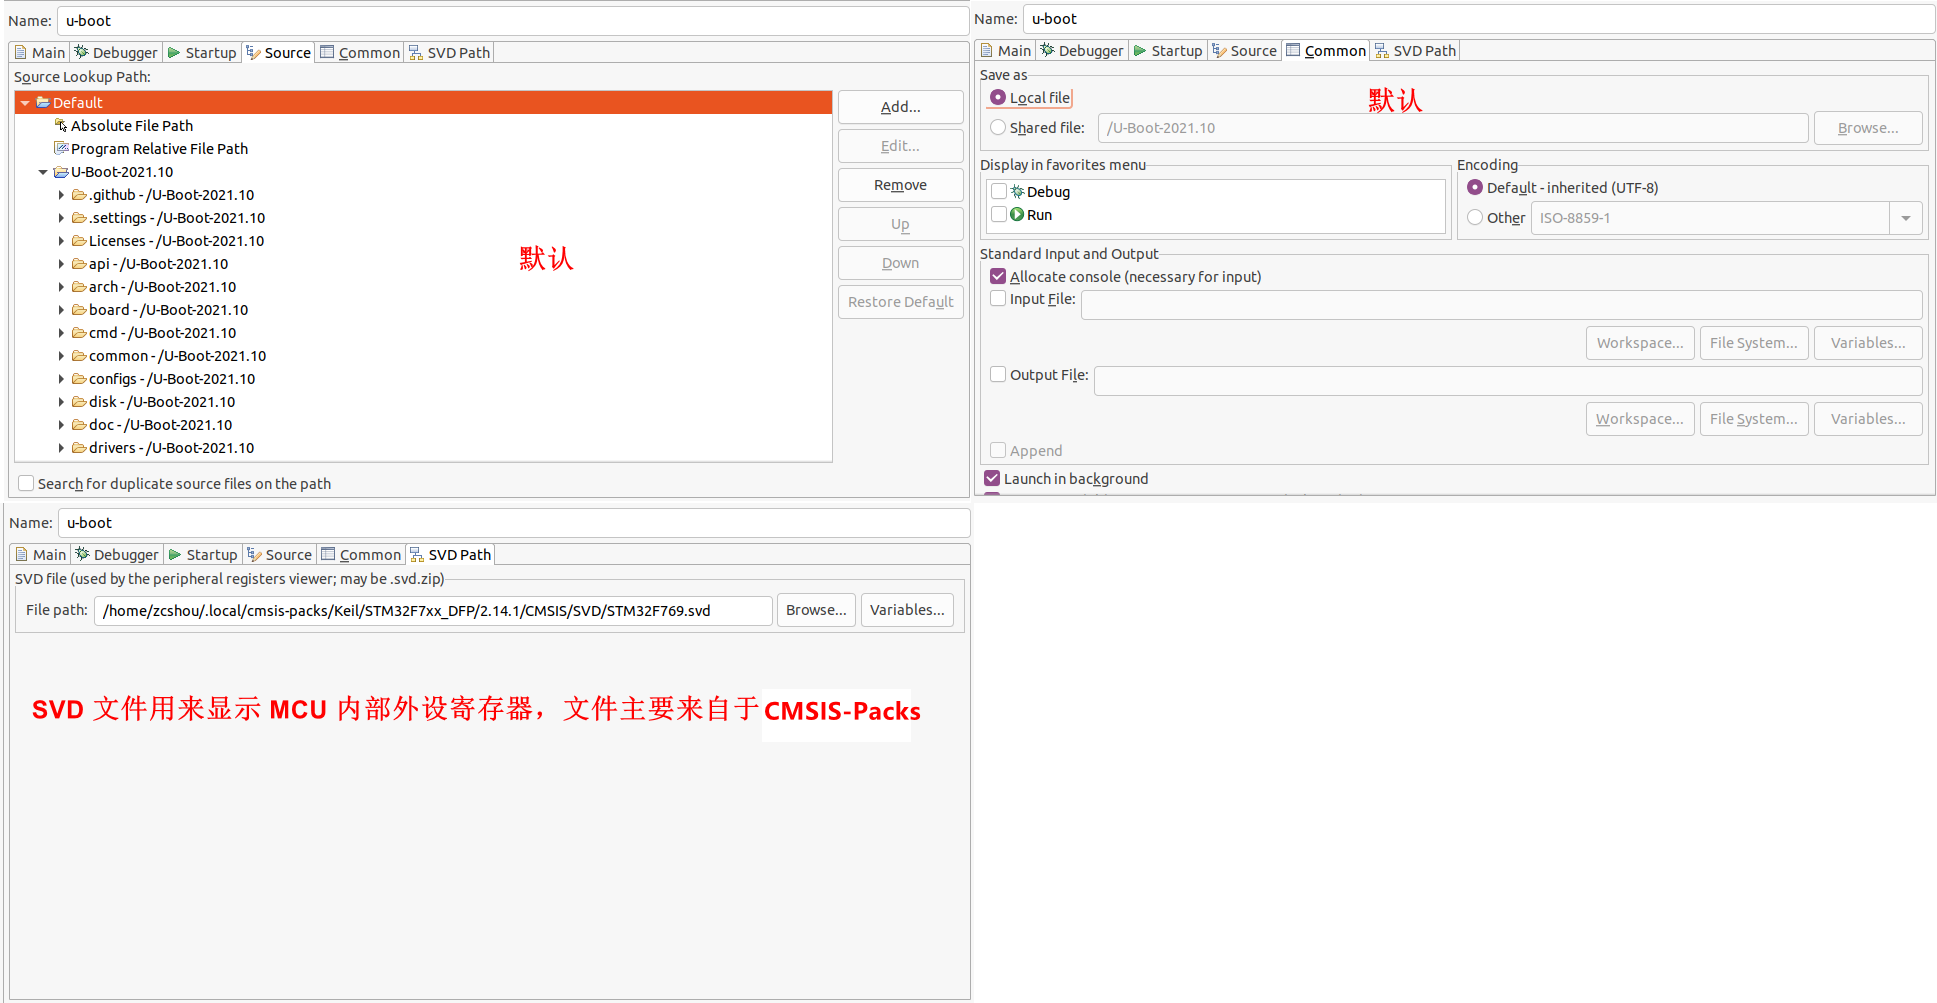Uncheck Allocate console checkbox

(998, 277)
